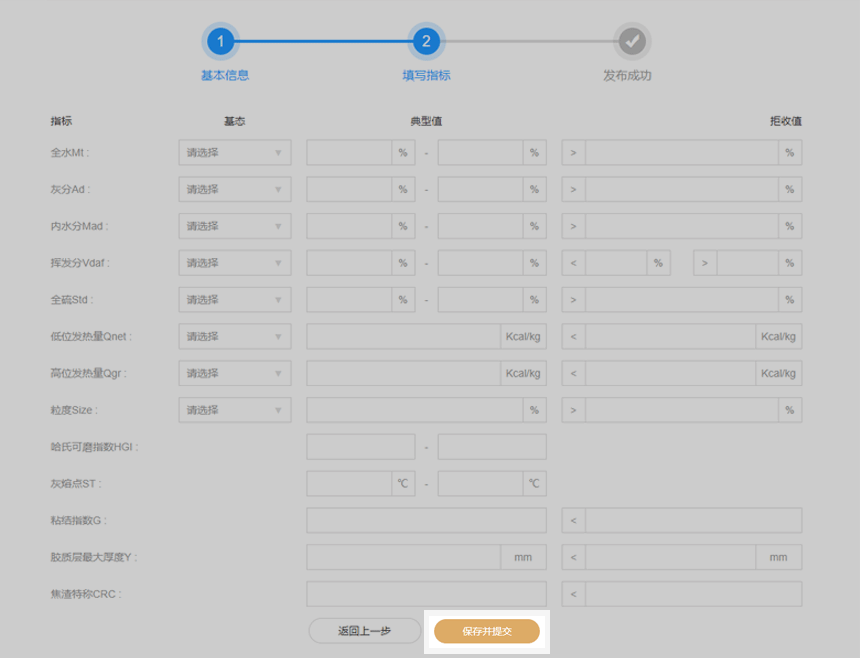Click the 高位发热量Qgr typical value field
860x658 pixels.
(x=403, y=374)
